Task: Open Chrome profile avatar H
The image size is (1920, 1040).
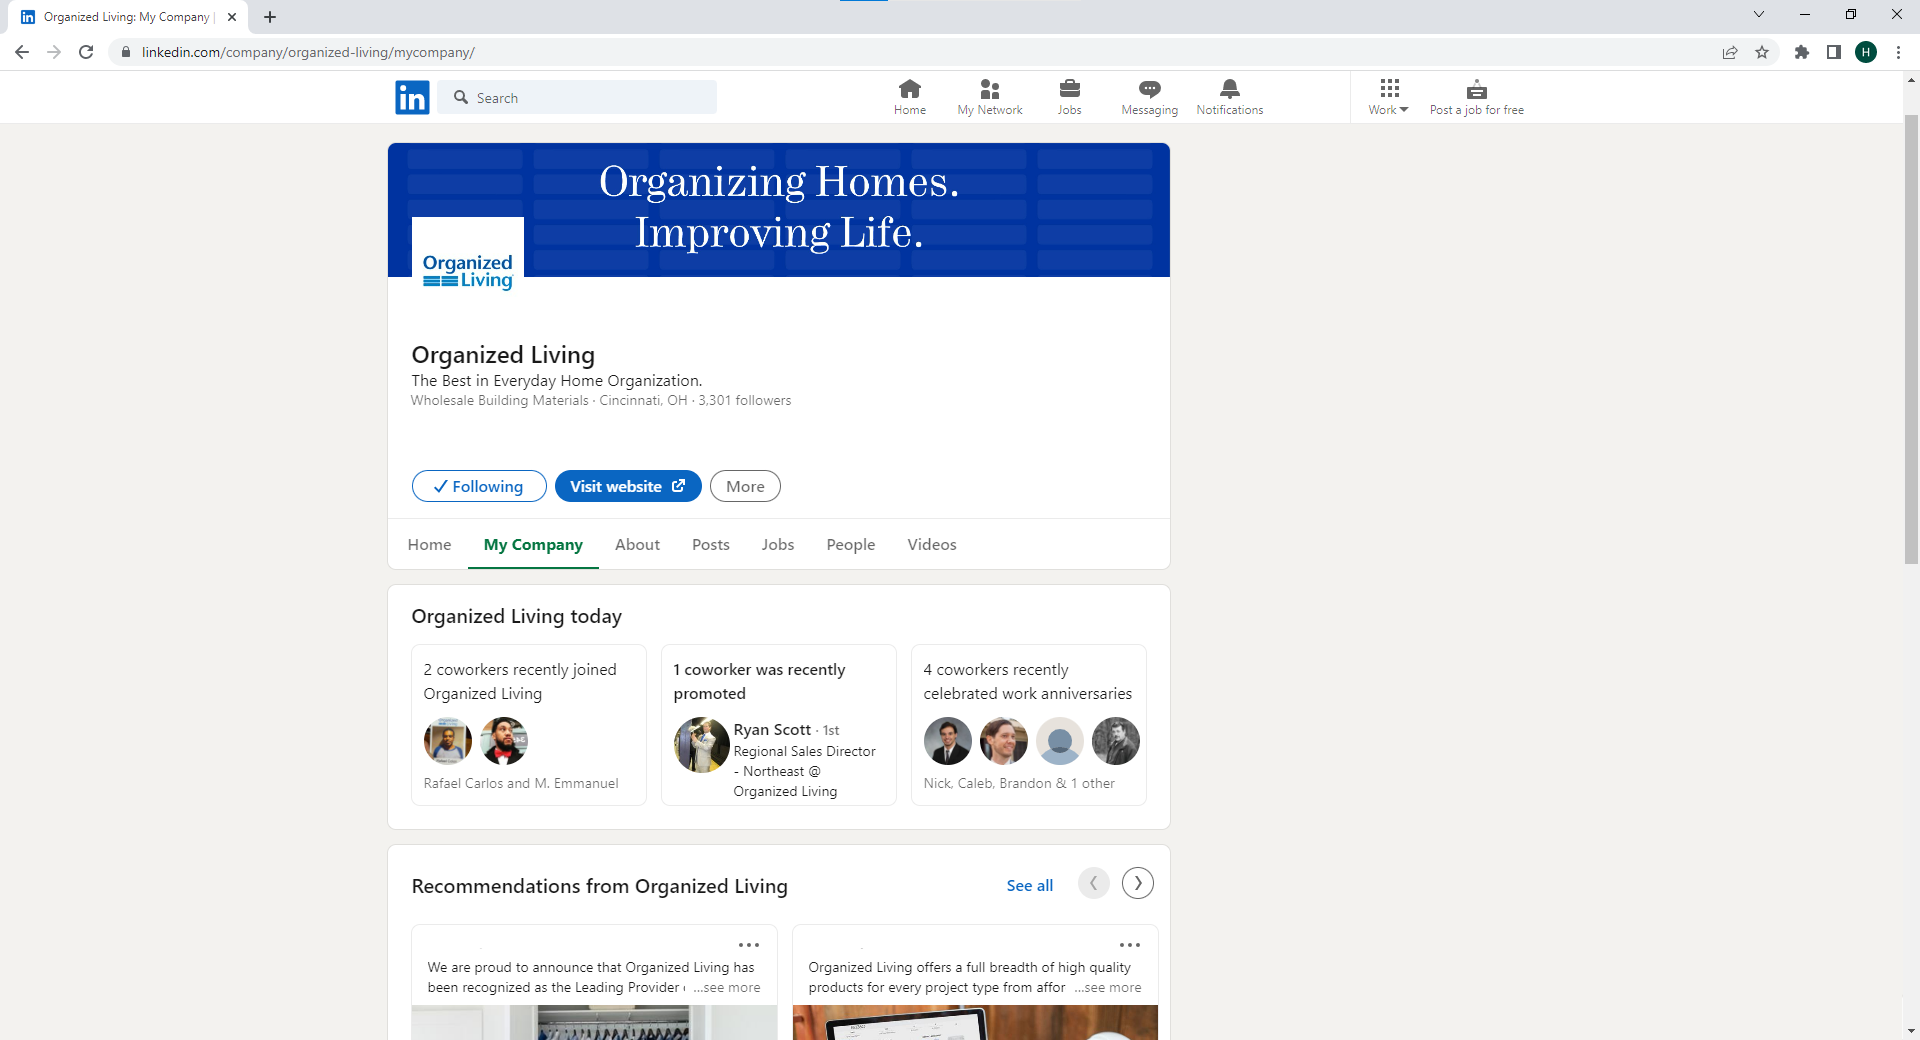Action: coord(1866,52)
